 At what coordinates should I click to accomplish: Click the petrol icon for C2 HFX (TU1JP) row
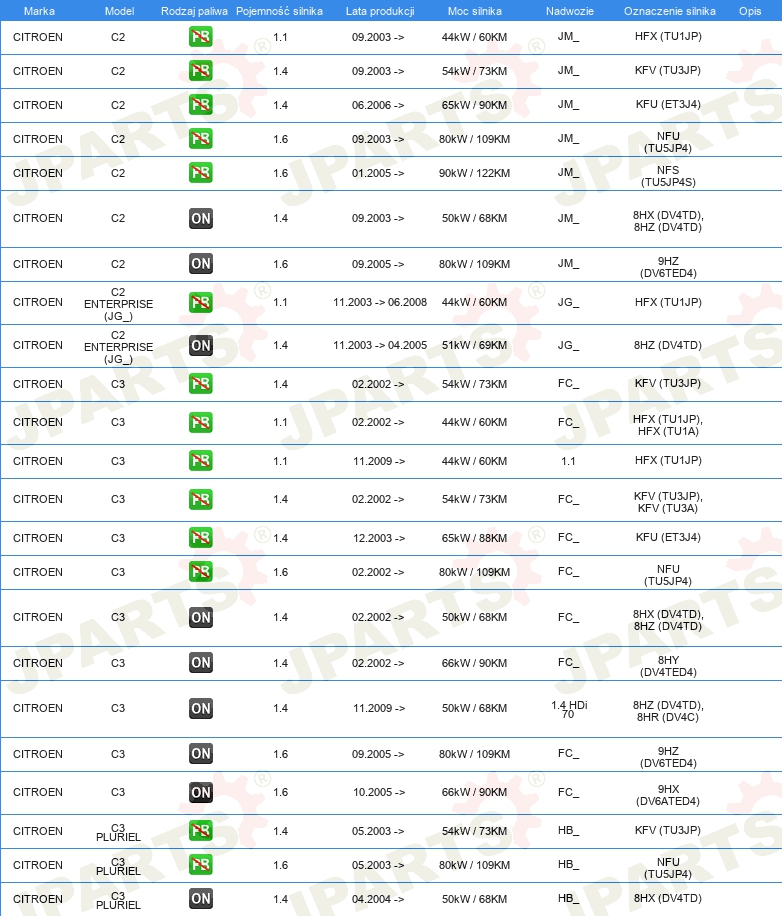[200, 37]
